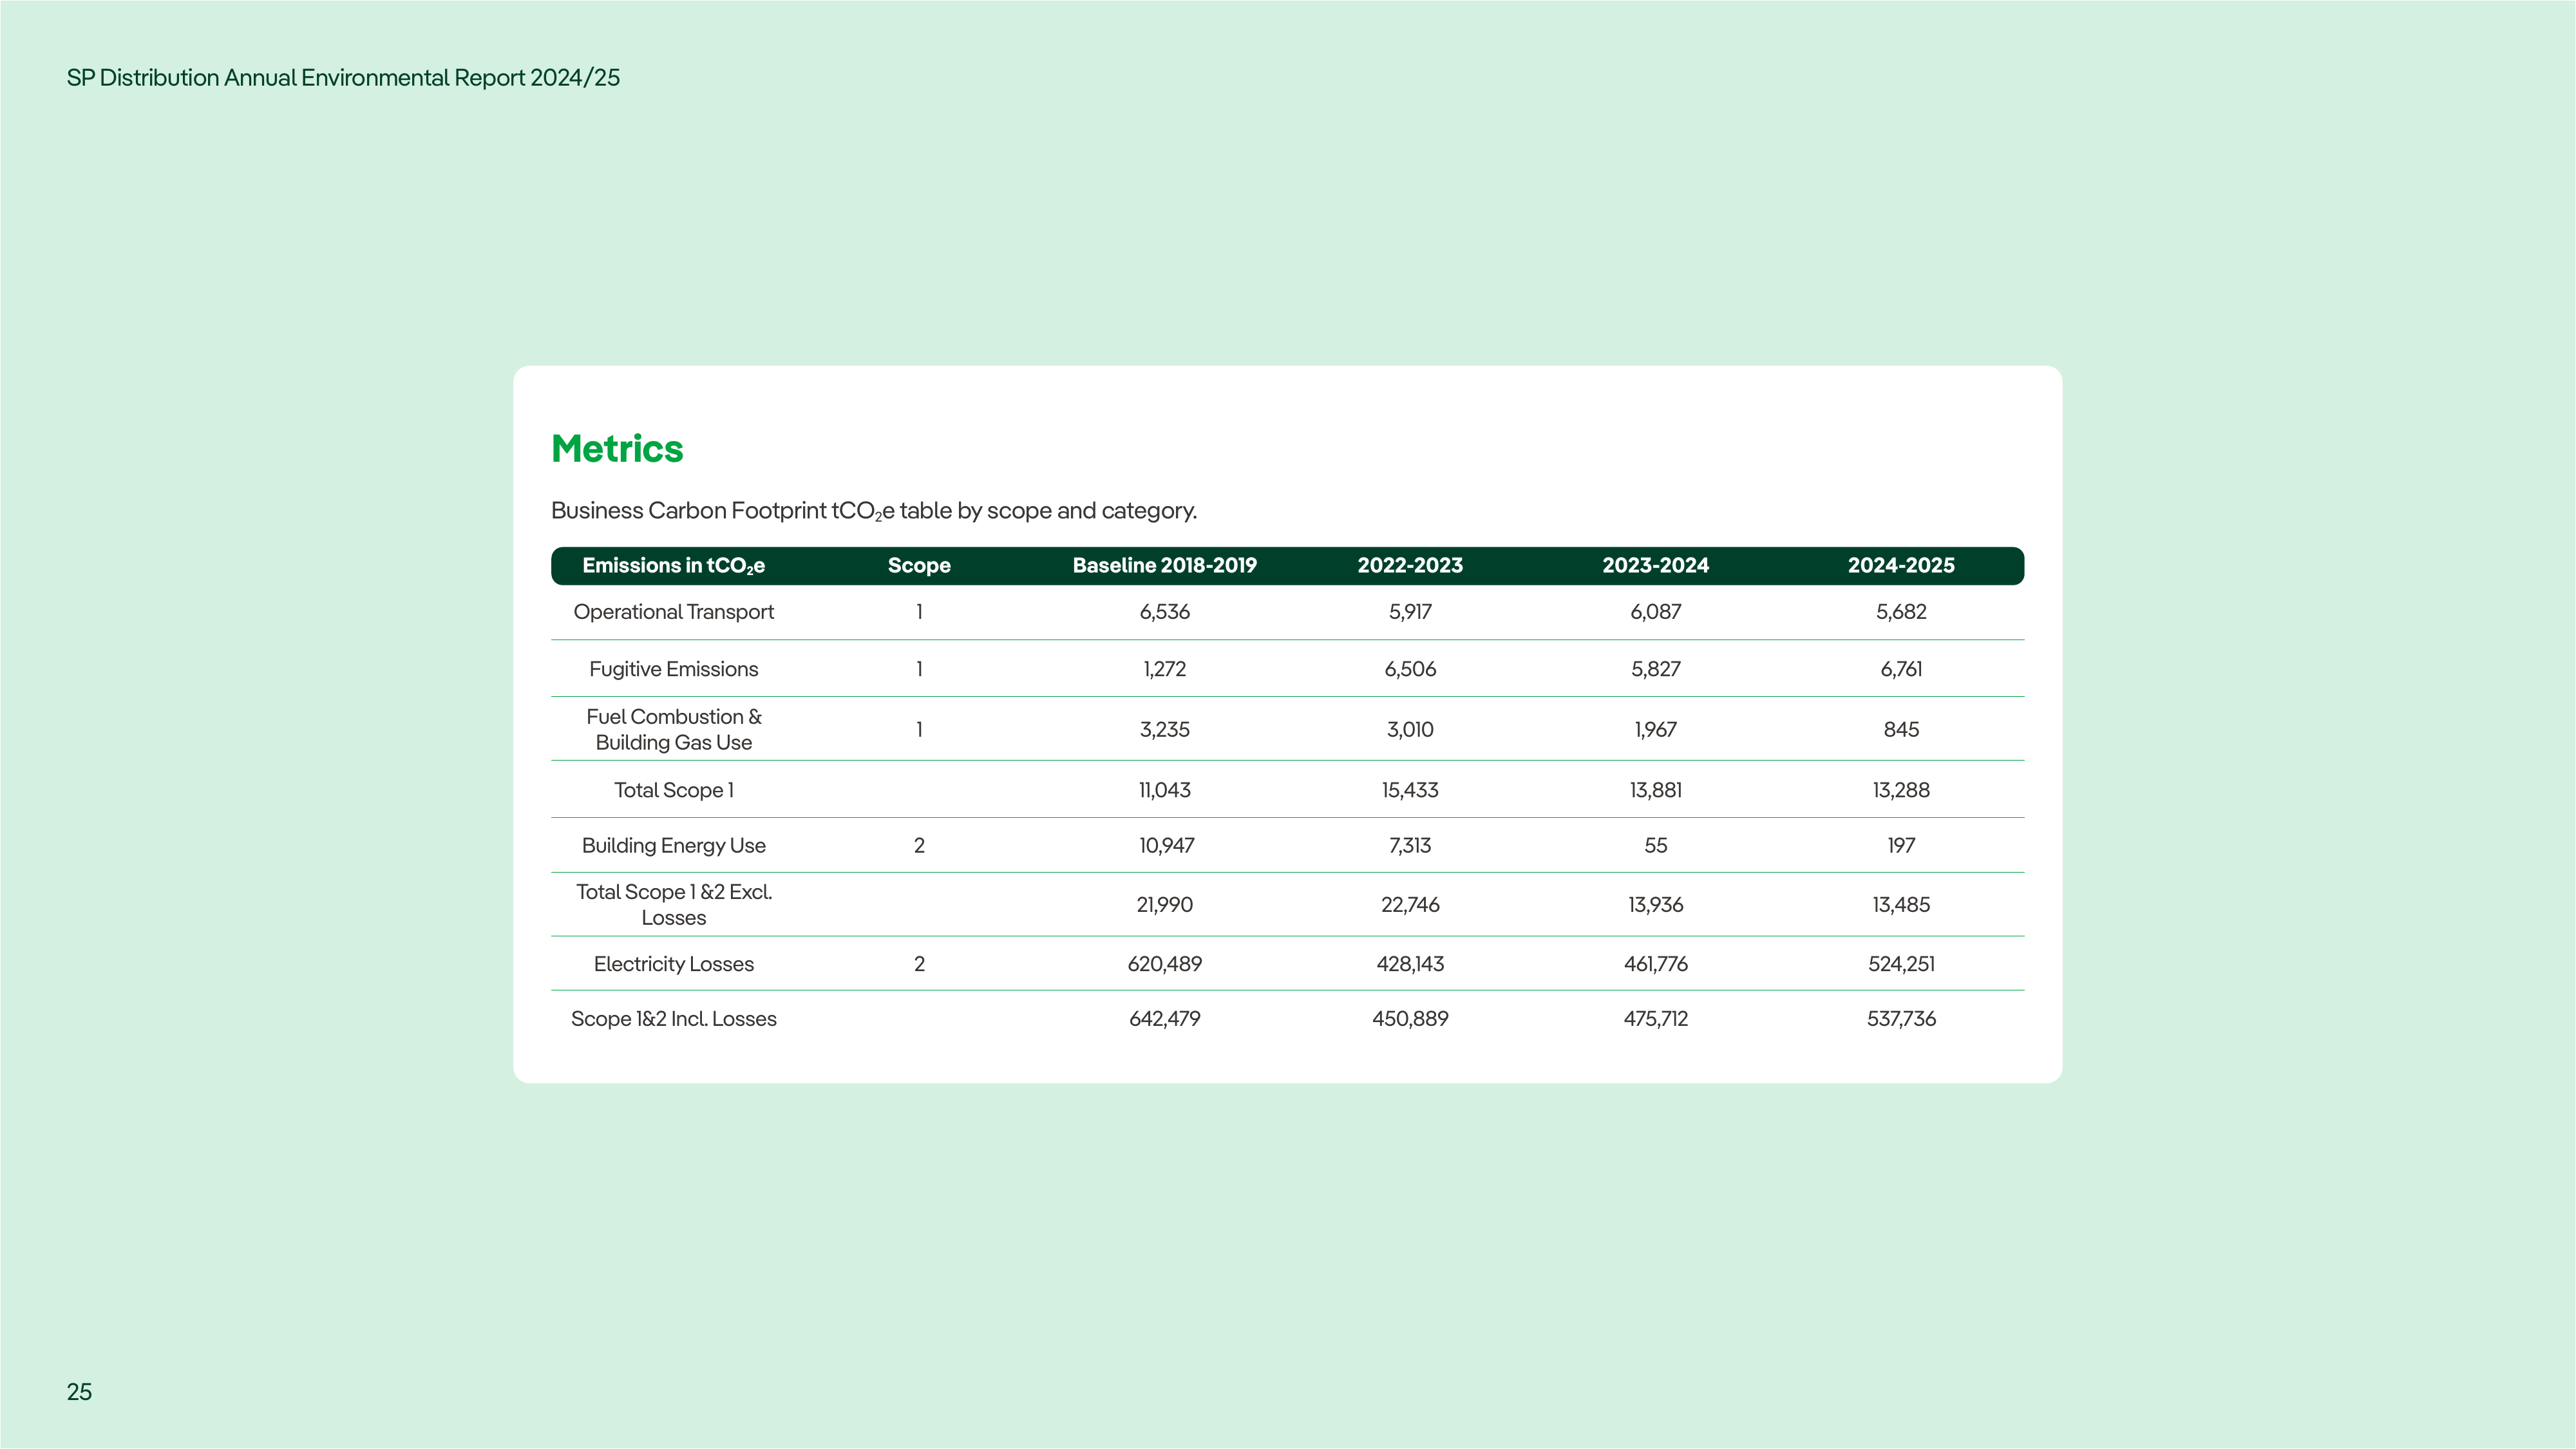This screenshot has height=1449, width=2576.
Task: Click Total Scope 1 baseline value 11,043
Action: [1165, 790]
